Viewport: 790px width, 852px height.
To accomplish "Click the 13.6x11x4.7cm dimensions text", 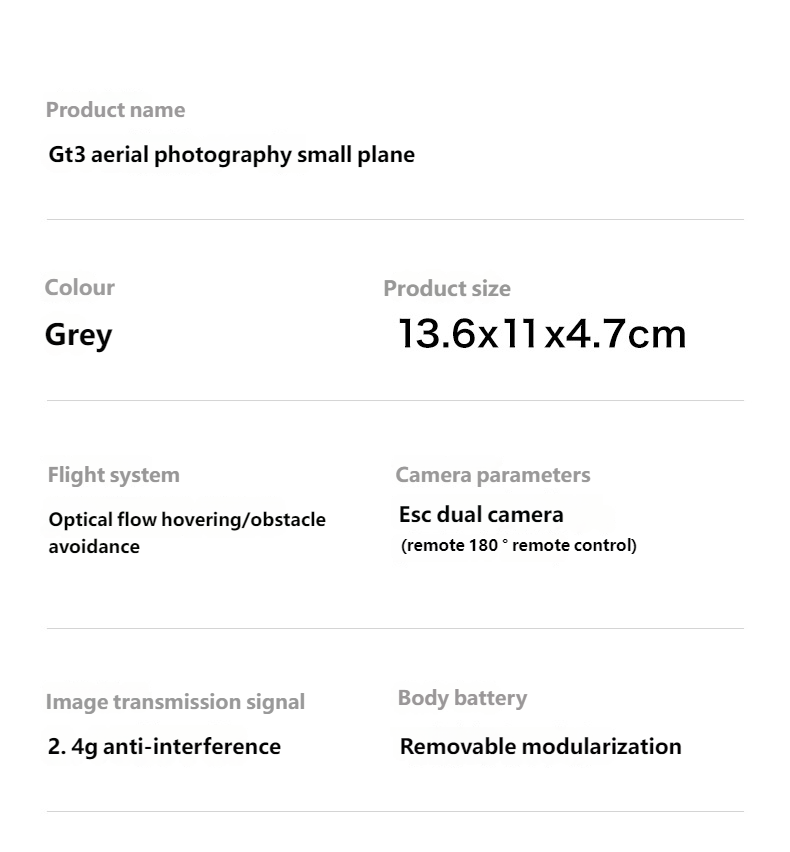I will 542,334.
